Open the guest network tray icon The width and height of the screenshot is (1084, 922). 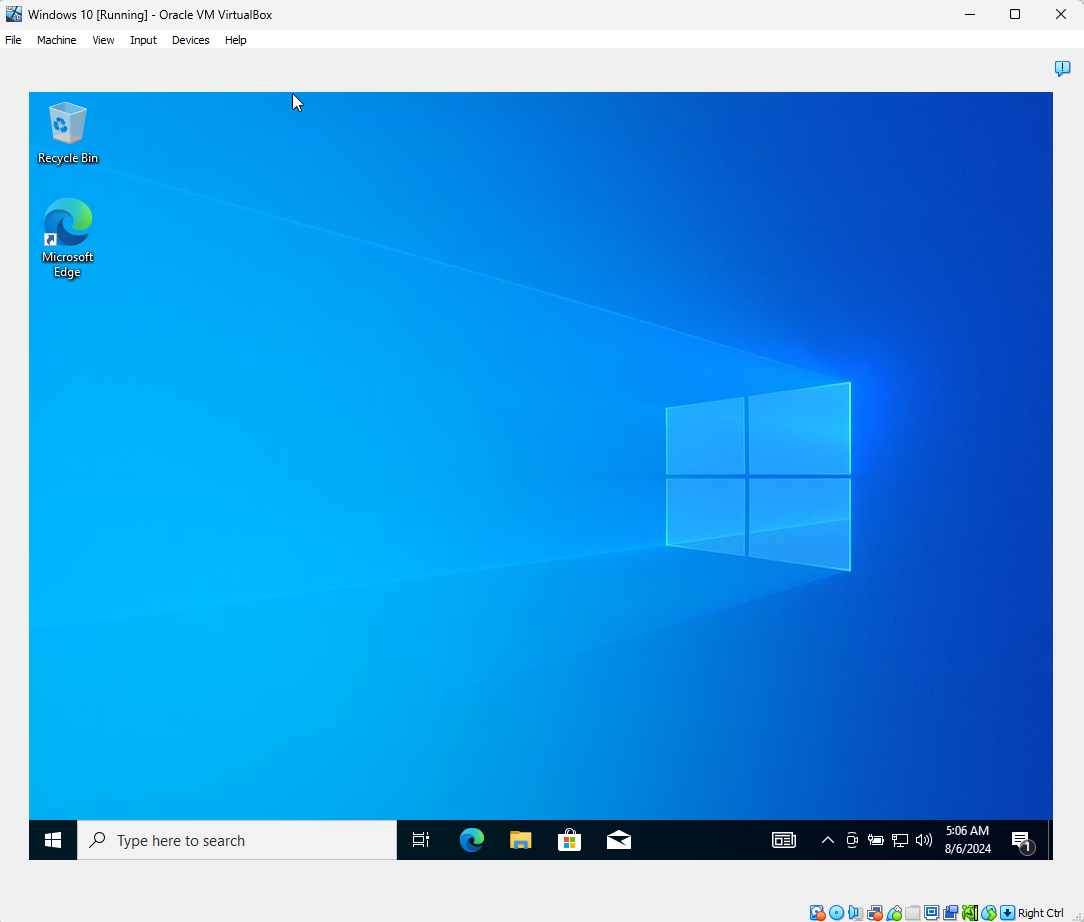pyautogui.click(x=899, y=840)
